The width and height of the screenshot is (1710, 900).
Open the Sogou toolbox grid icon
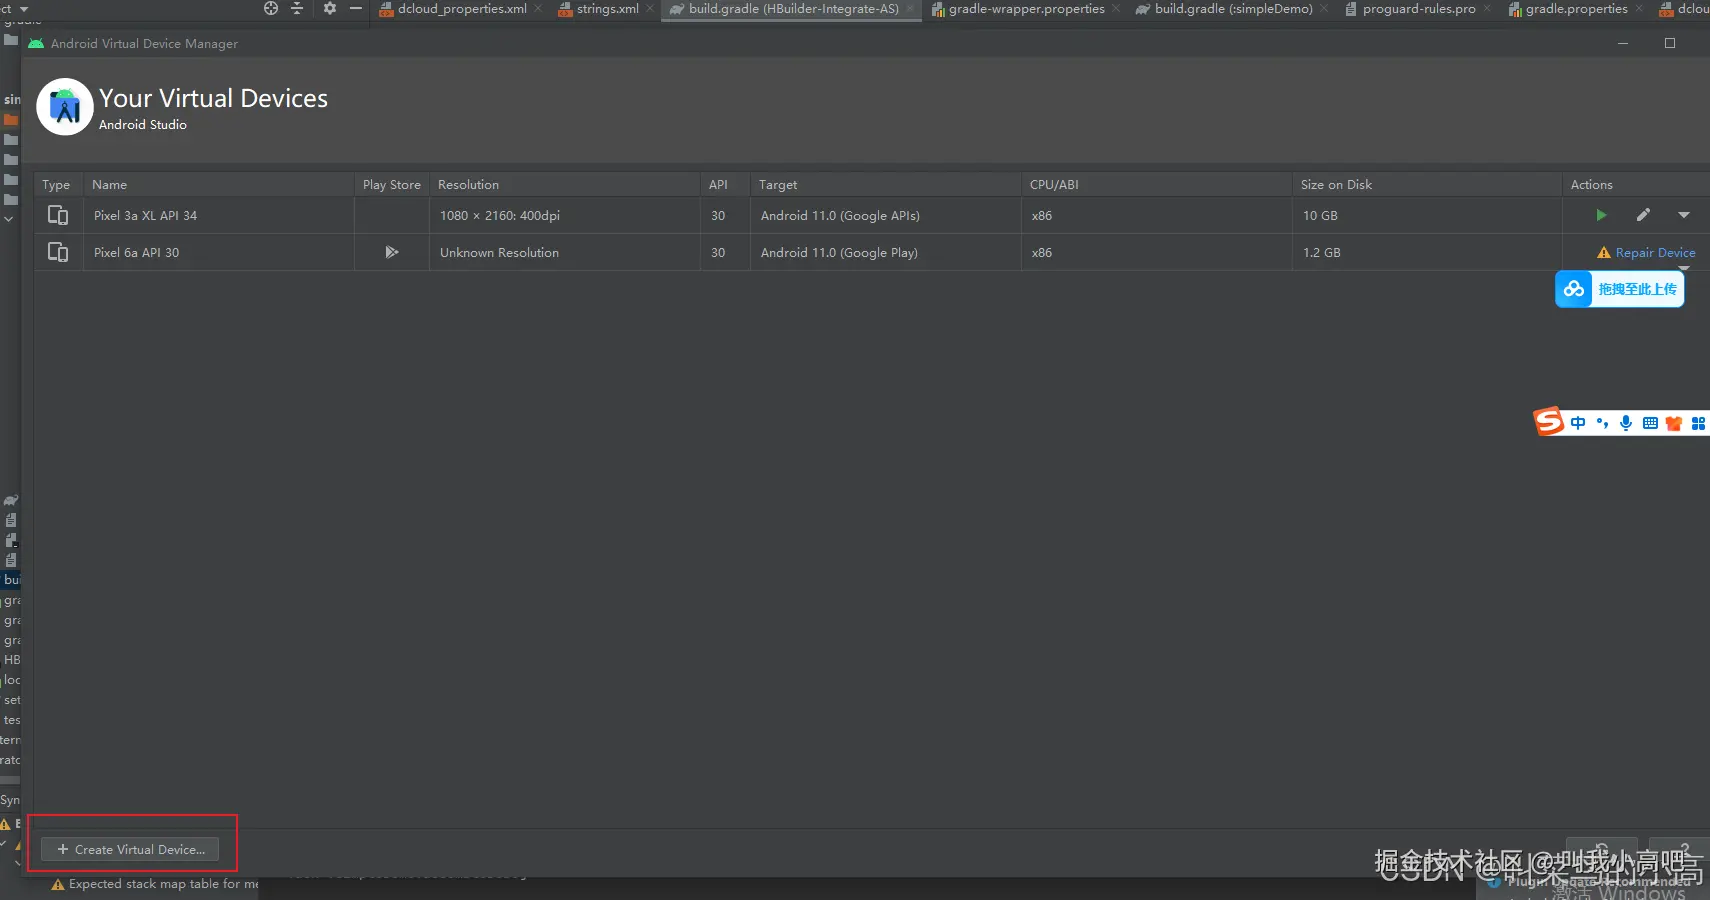pyautogui.click(x=1698, y=423)
